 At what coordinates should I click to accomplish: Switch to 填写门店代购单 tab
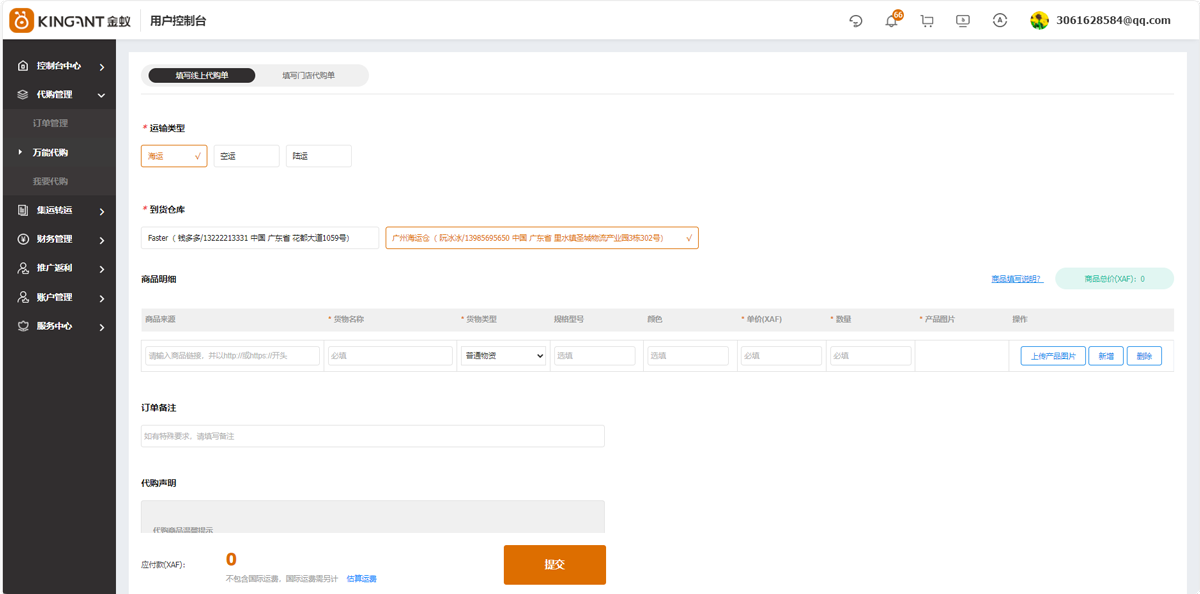pyautogui.click(x=308, y=76)
